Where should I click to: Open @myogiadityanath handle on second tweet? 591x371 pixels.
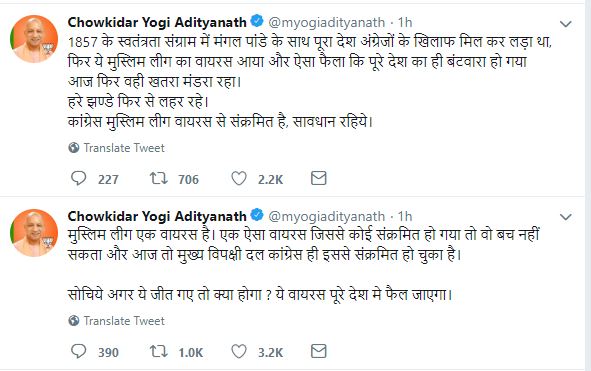[x=326, y=216]
